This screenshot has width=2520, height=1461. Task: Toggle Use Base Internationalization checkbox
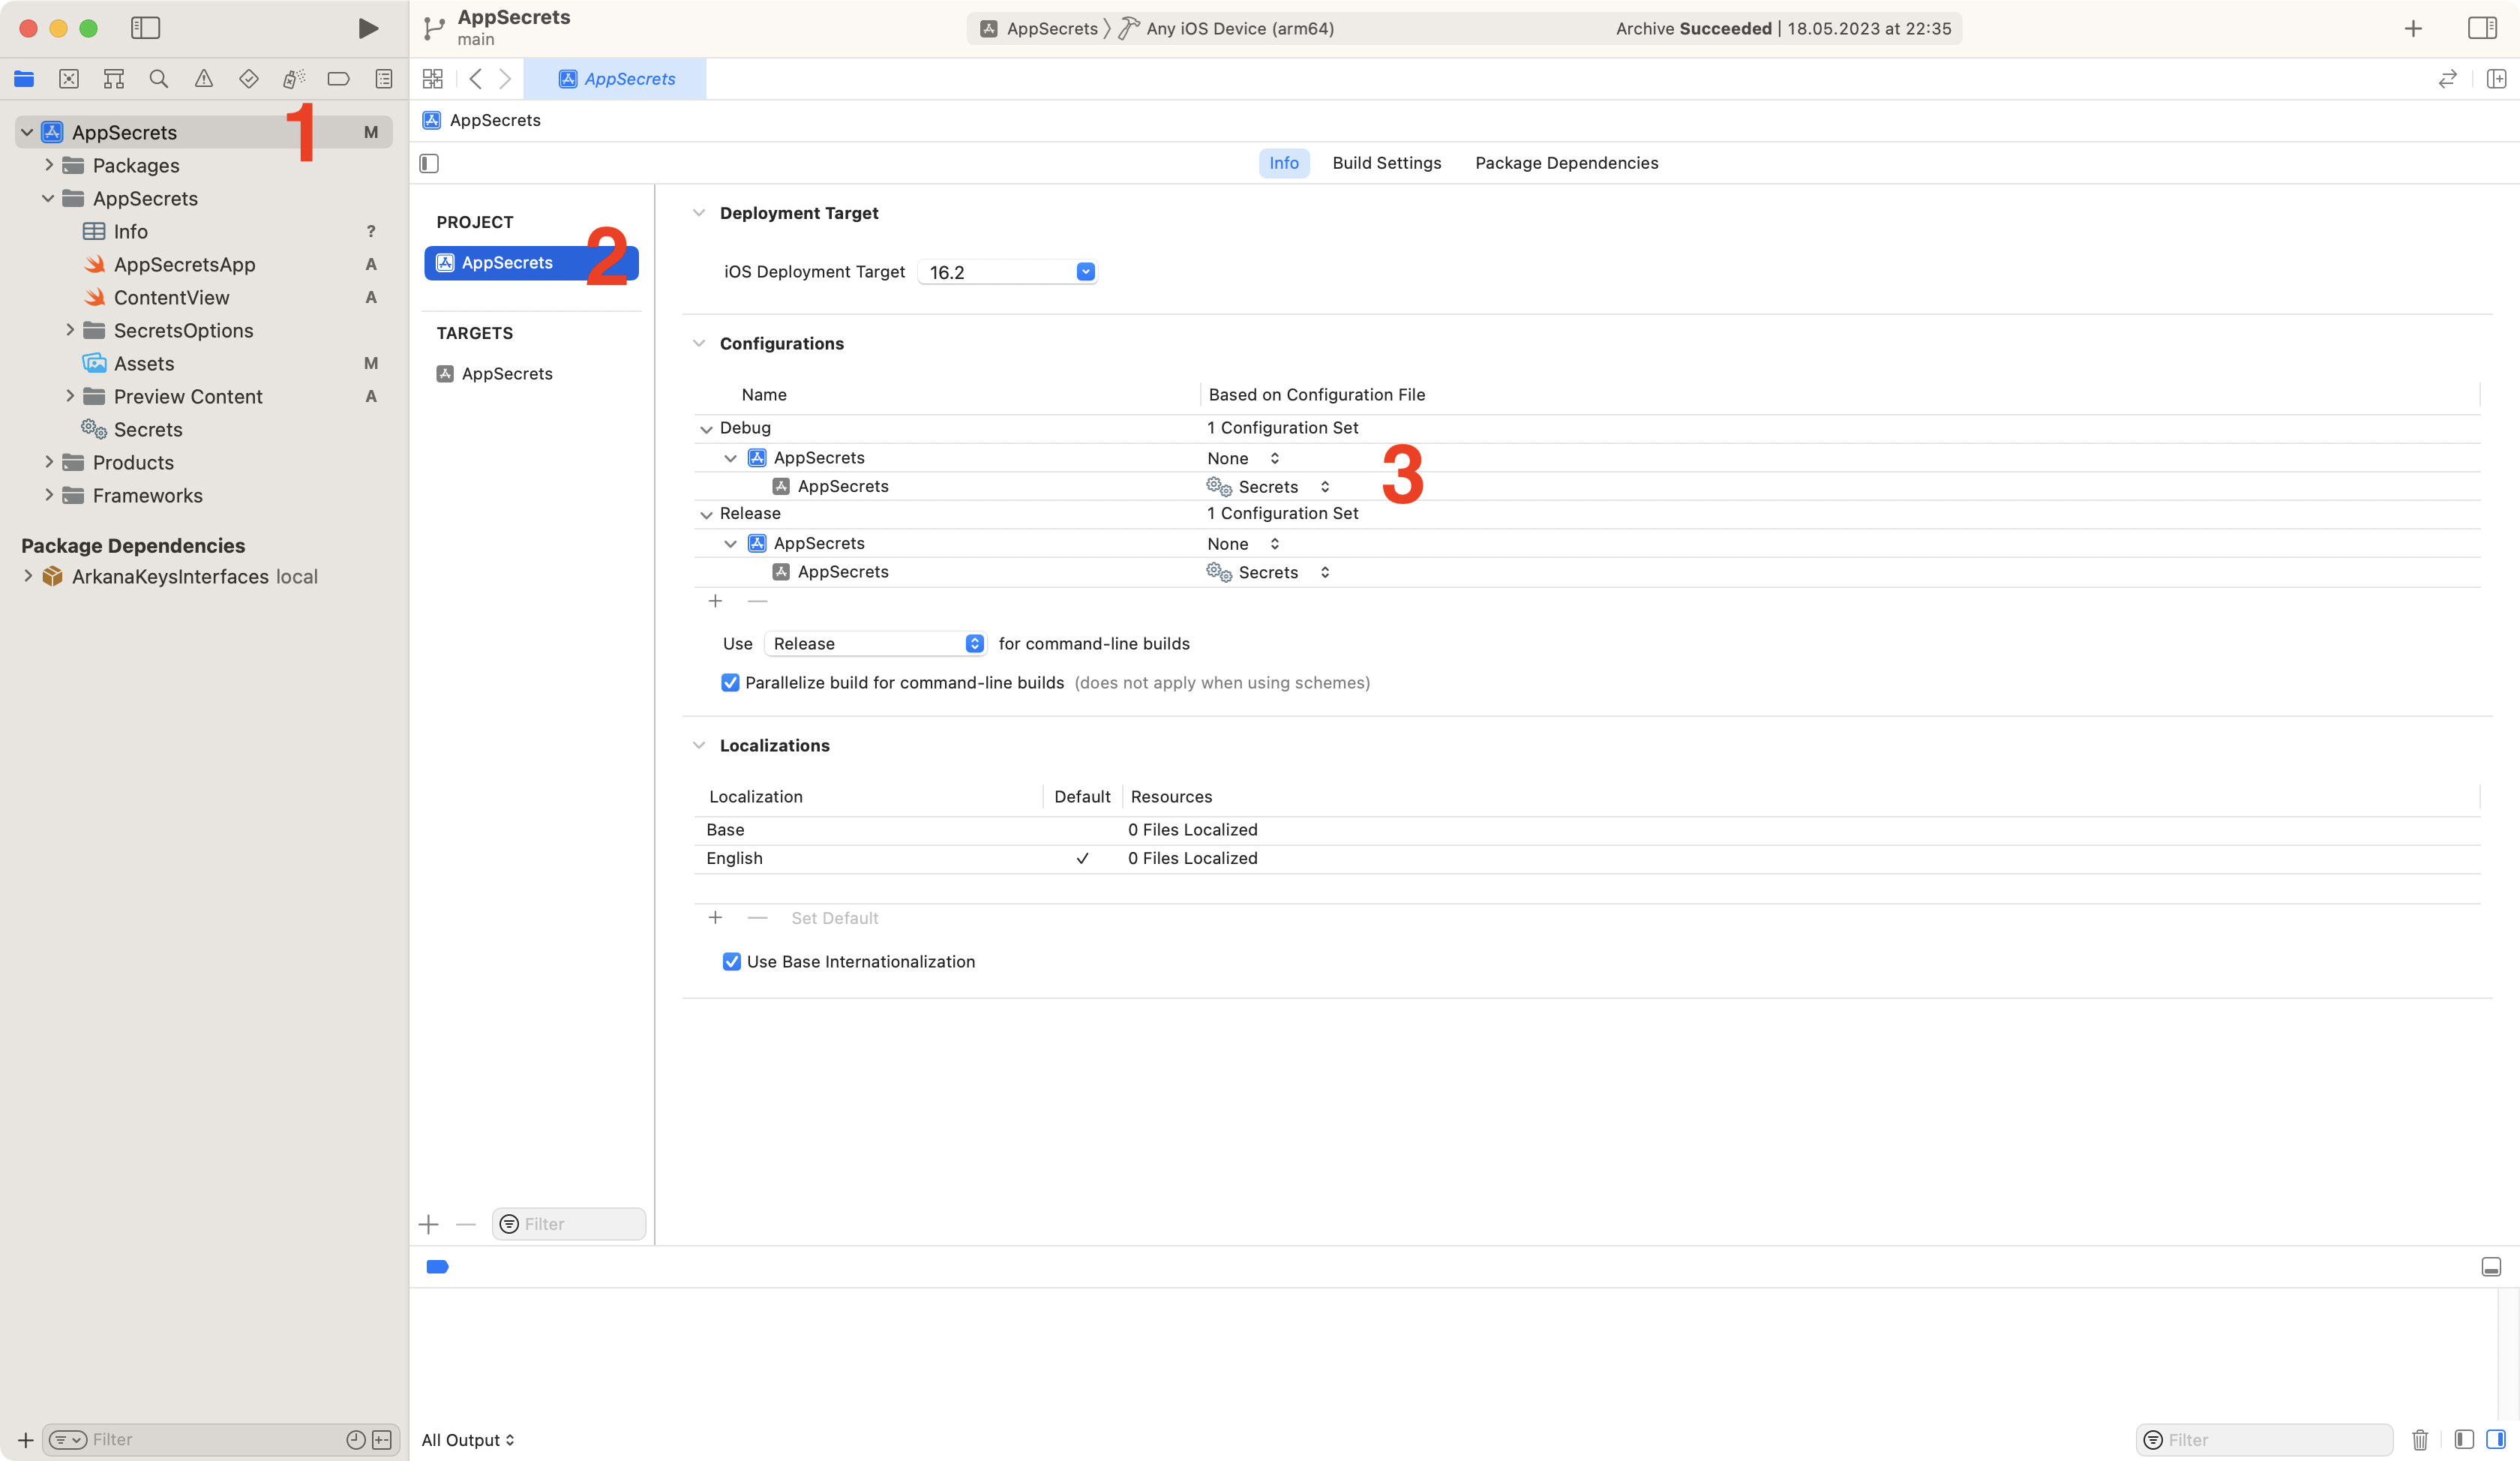[x=731, y=962]
